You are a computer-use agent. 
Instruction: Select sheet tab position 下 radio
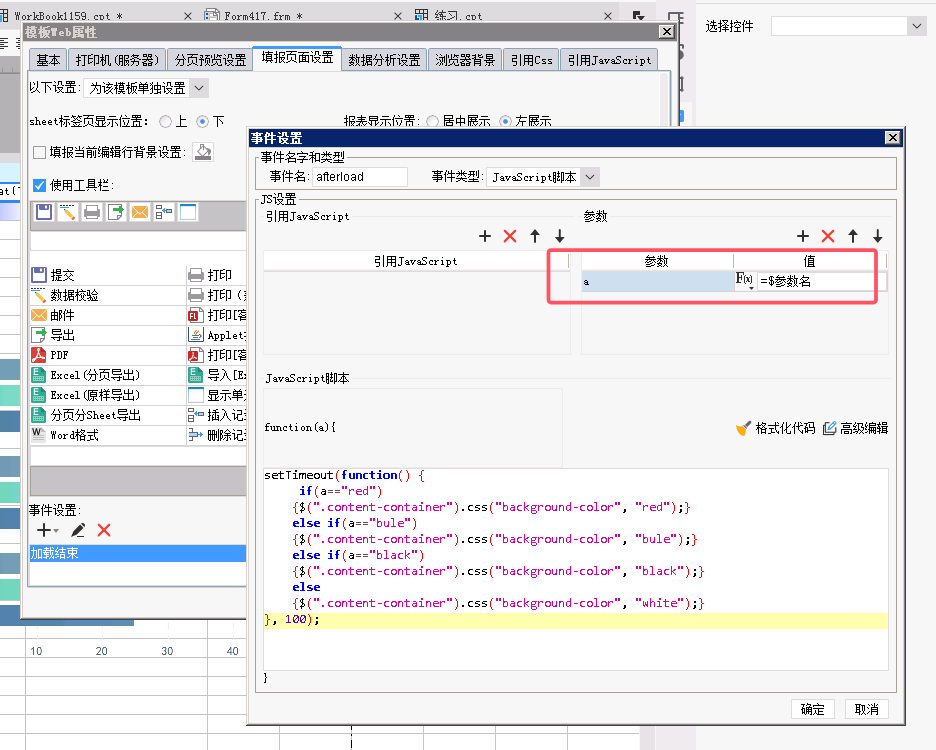point(202,121)
